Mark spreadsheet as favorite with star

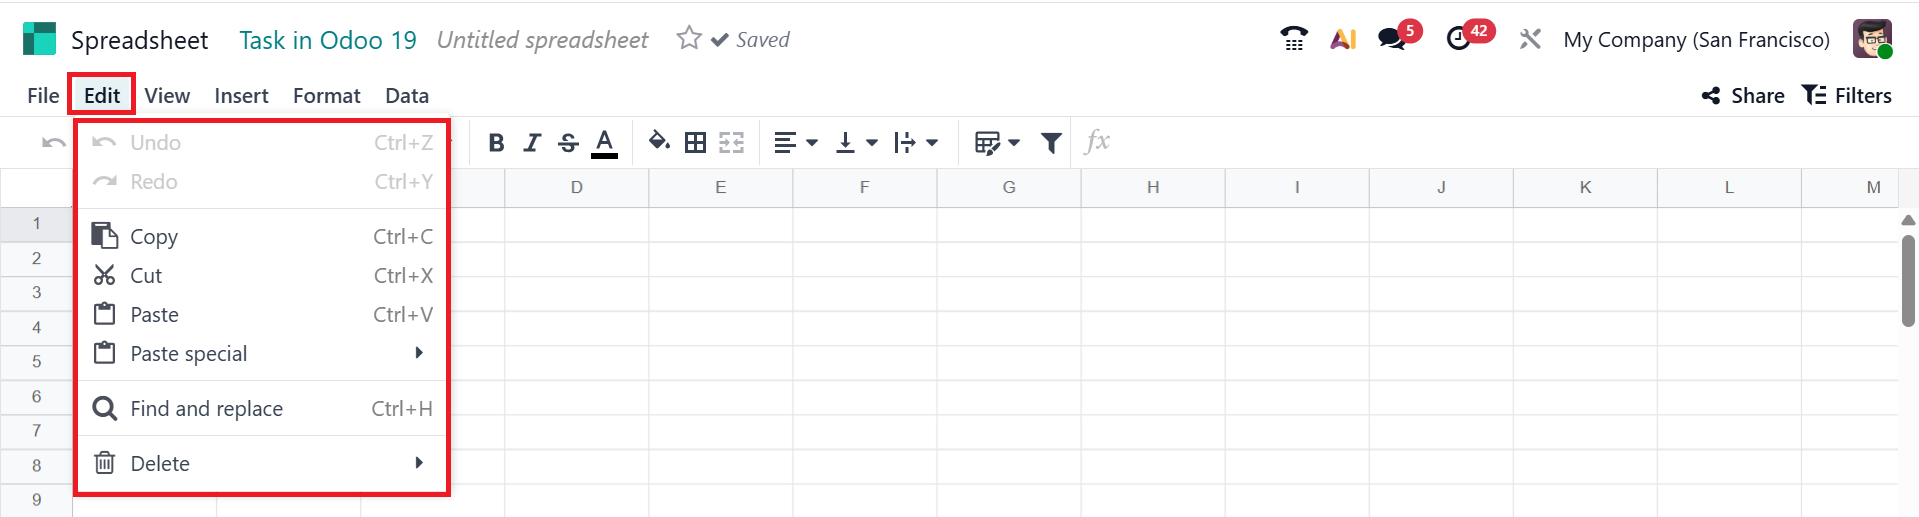[x=689, y=39]
